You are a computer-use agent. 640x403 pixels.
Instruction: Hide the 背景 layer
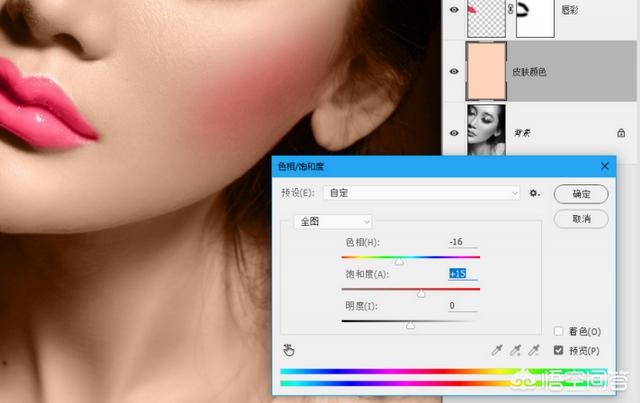[454, 133]
